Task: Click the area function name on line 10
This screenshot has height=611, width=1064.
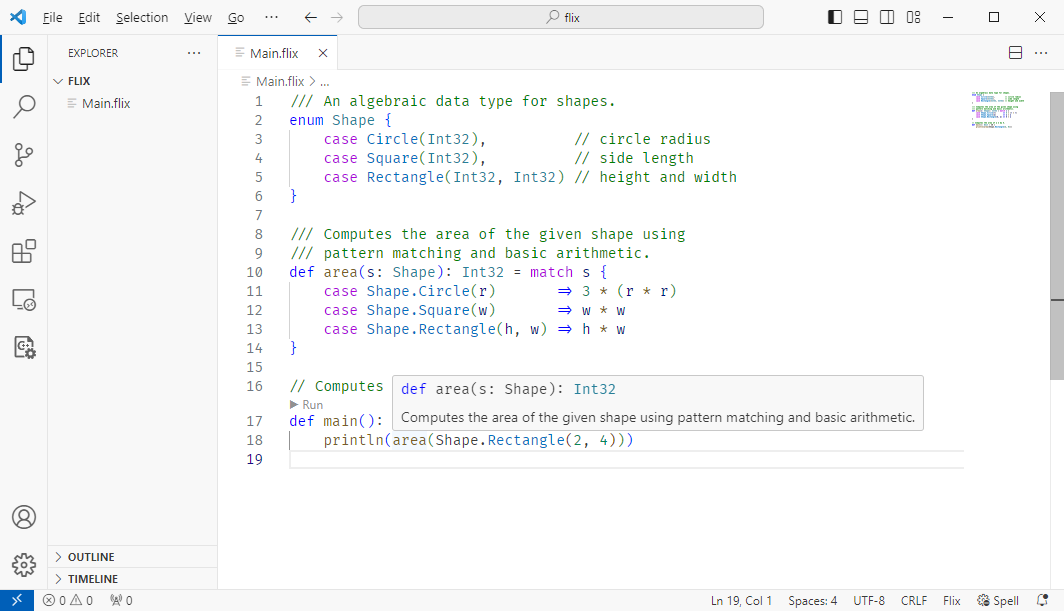Action: (340, 272)
